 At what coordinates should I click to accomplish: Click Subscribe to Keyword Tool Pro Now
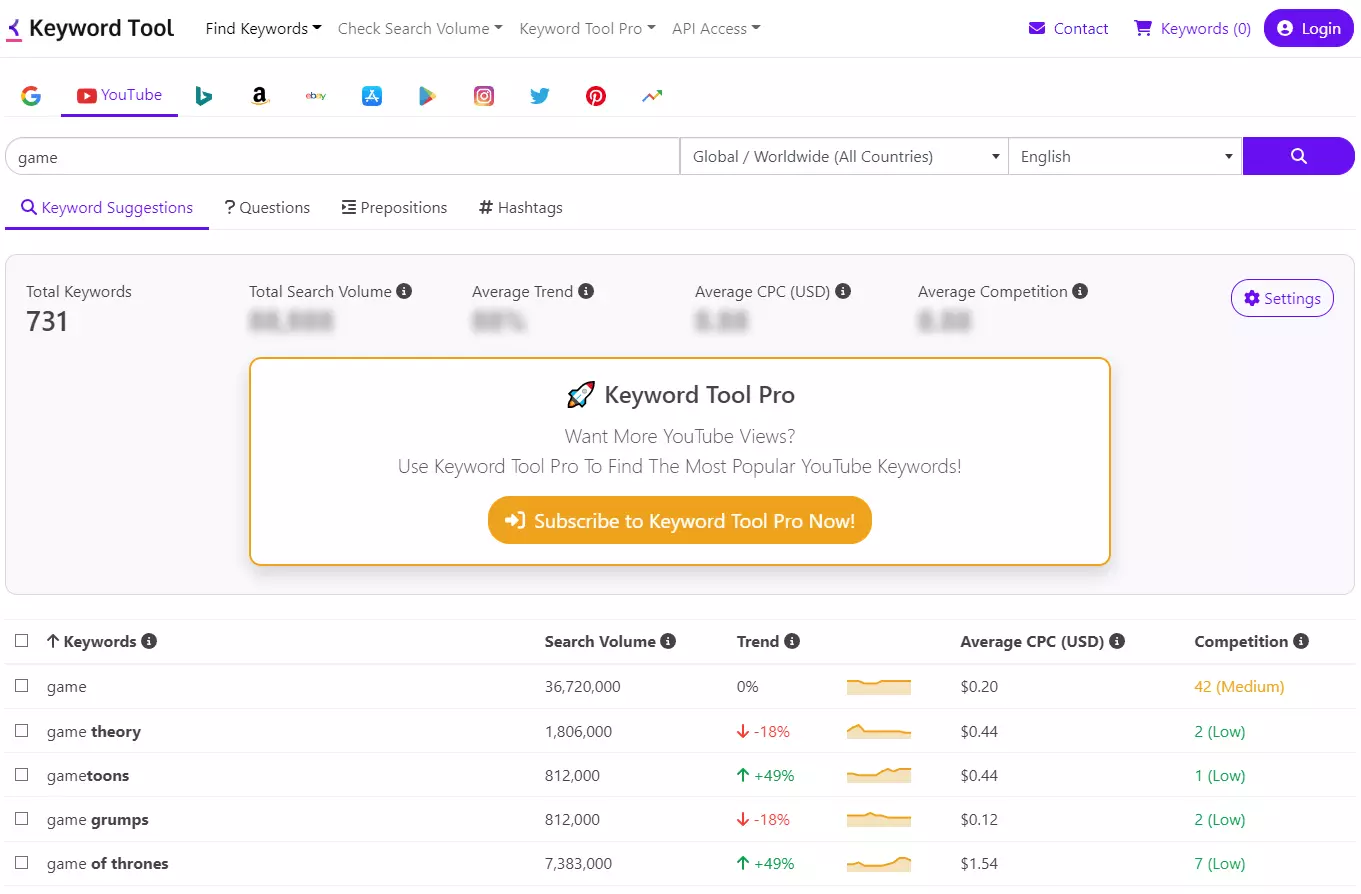click(680, 520)
